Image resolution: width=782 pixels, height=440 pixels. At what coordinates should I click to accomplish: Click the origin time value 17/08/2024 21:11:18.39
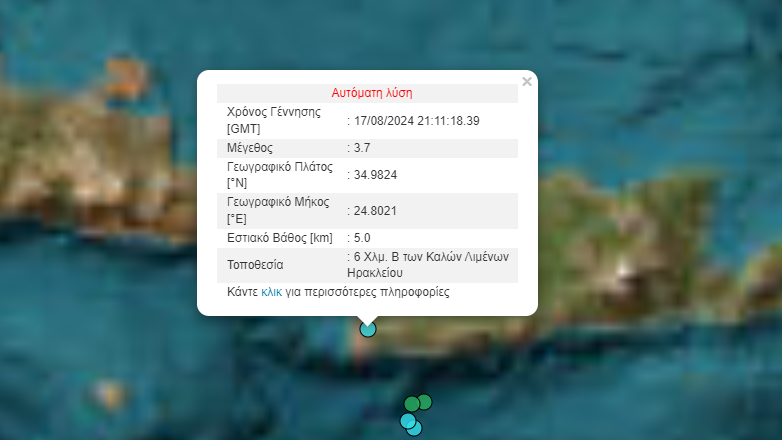[x=416, y=121]
